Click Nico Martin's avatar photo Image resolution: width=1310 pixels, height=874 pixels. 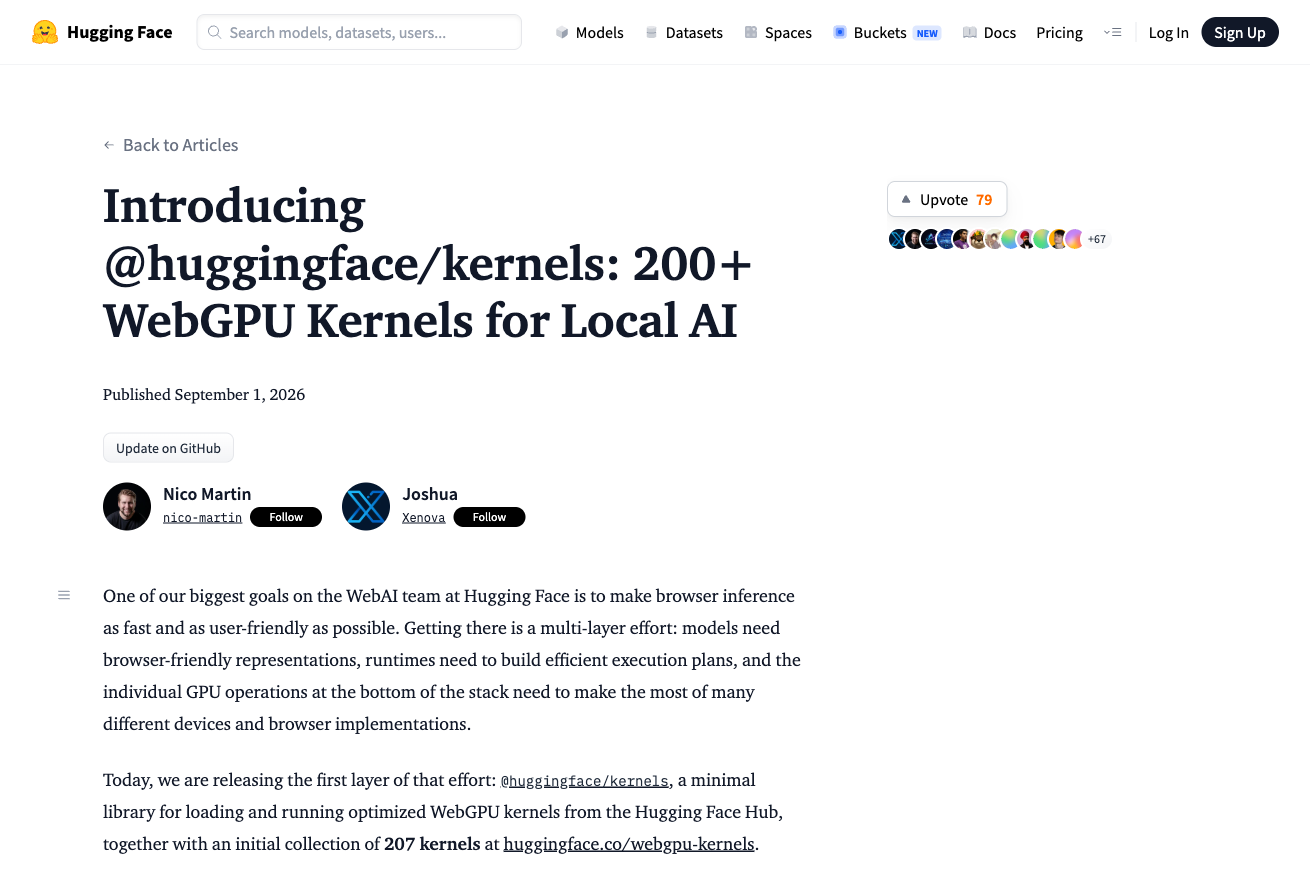(x=127, y=506)
